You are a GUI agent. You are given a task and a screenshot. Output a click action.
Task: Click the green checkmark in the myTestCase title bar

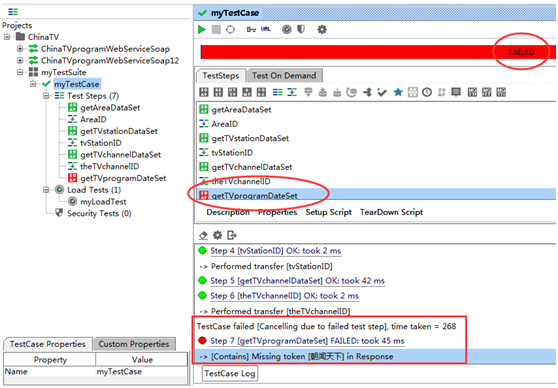pos(202,13)
